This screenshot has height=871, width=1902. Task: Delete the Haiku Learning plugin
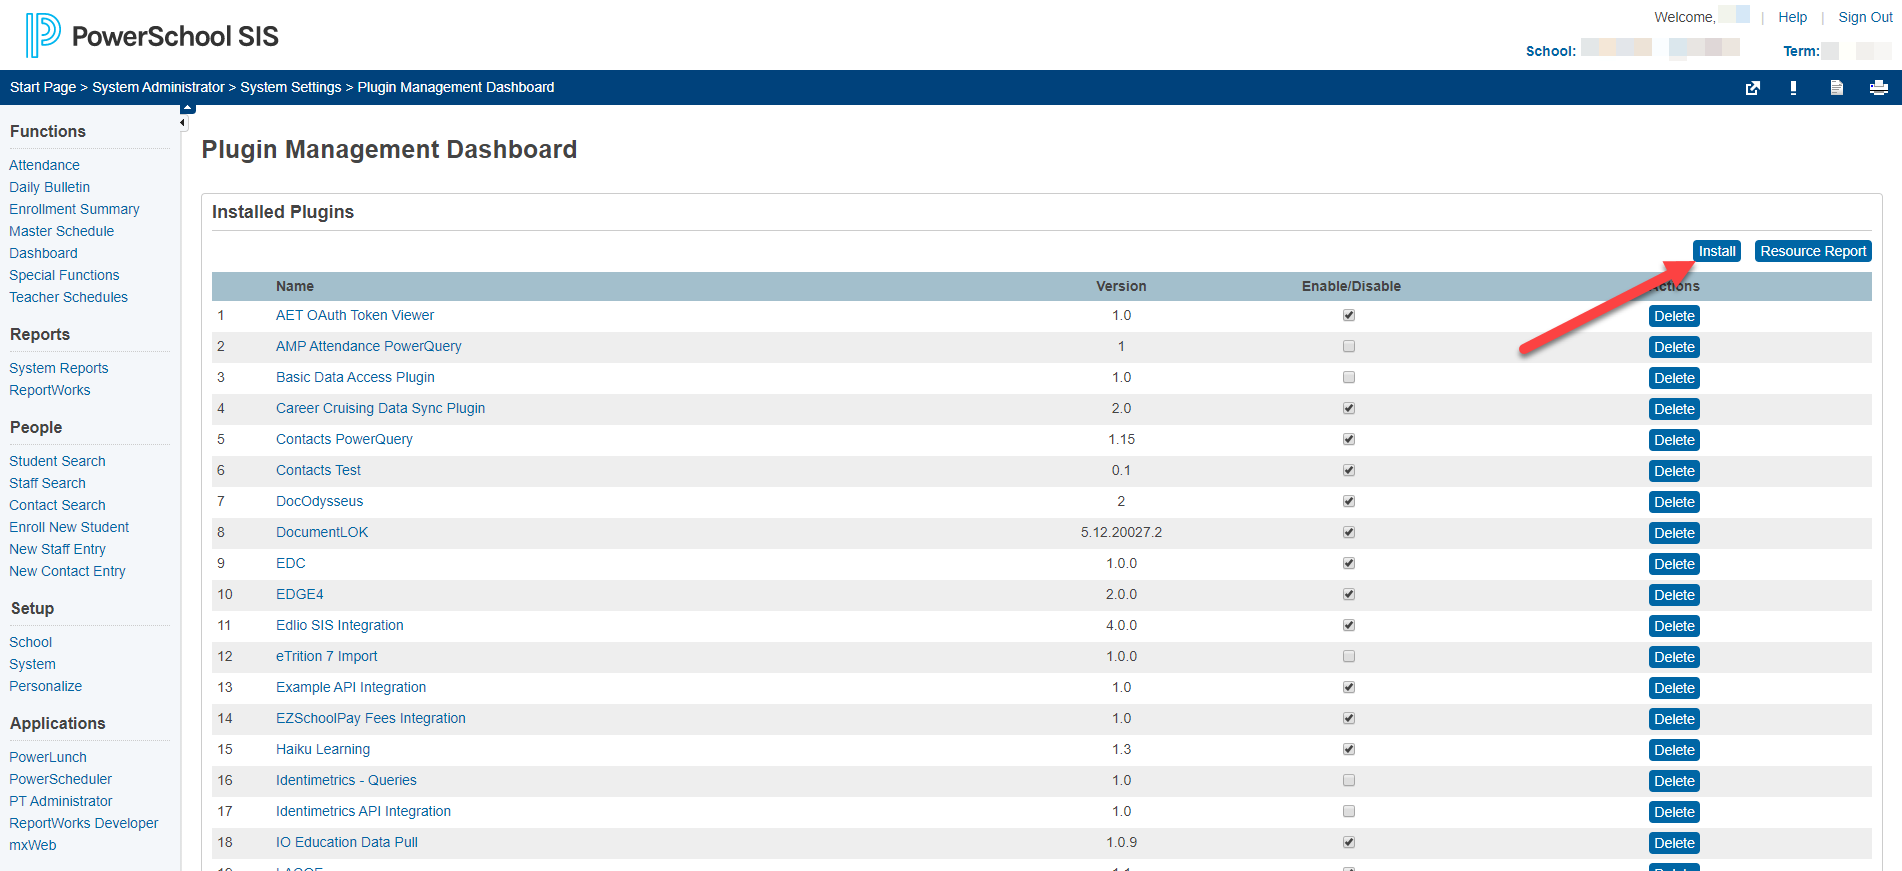[x=1674, y=750]
